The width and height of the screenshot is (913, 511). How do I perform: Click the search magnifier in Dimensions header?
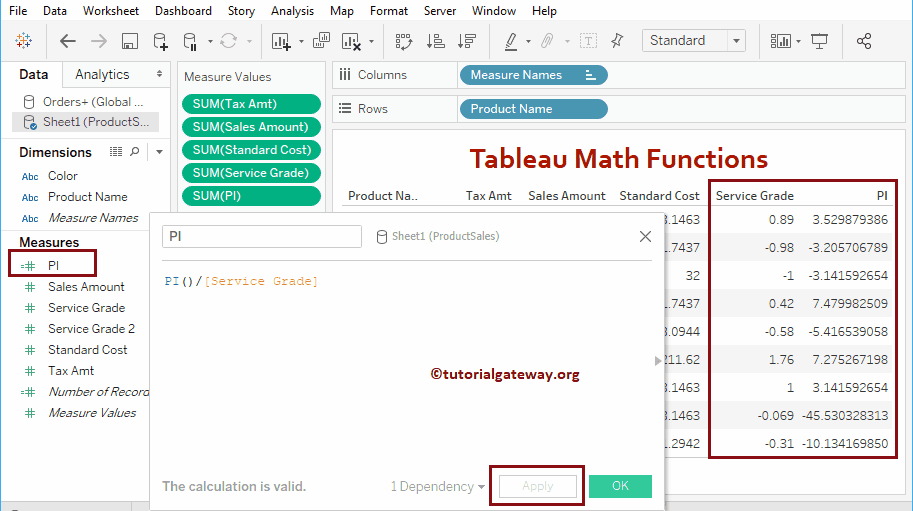135,152
